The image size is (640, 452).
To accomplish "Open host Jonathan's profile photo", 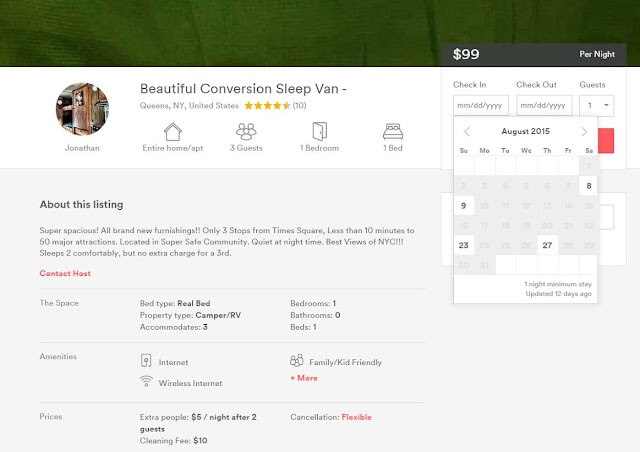I will click(83, 106).
